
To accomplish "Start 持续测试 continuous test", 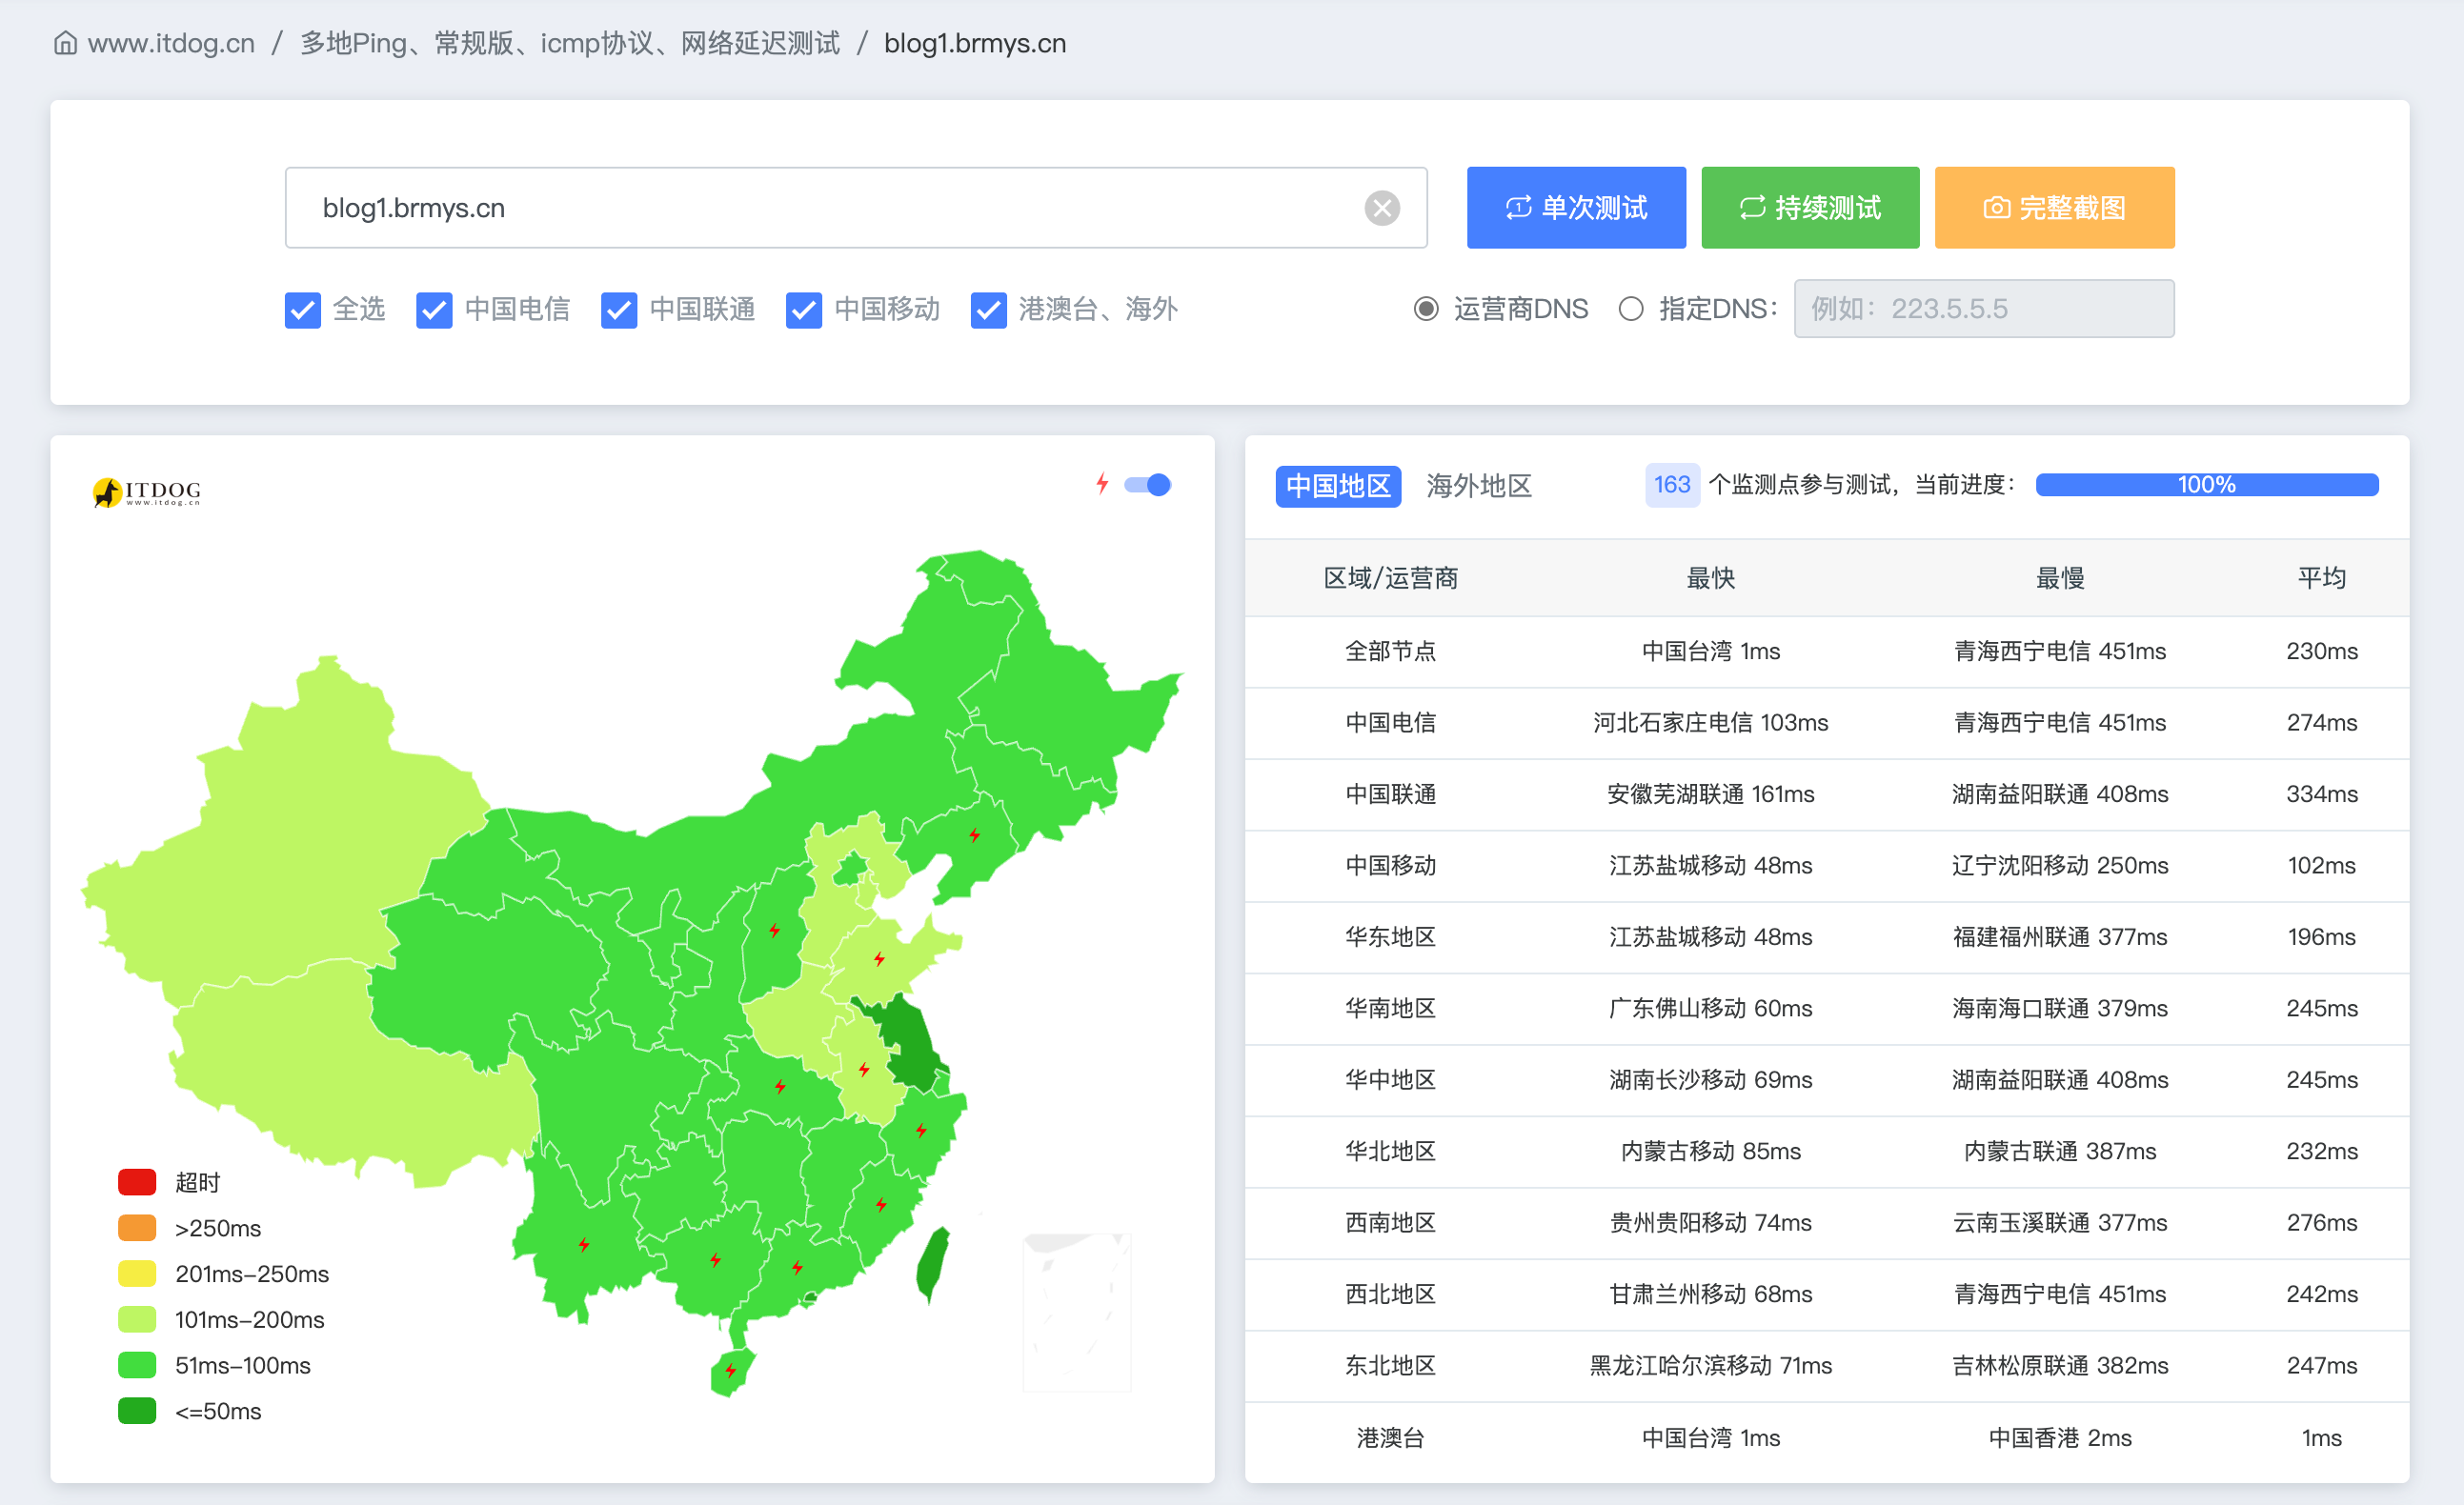I will tap(1810, 208).
